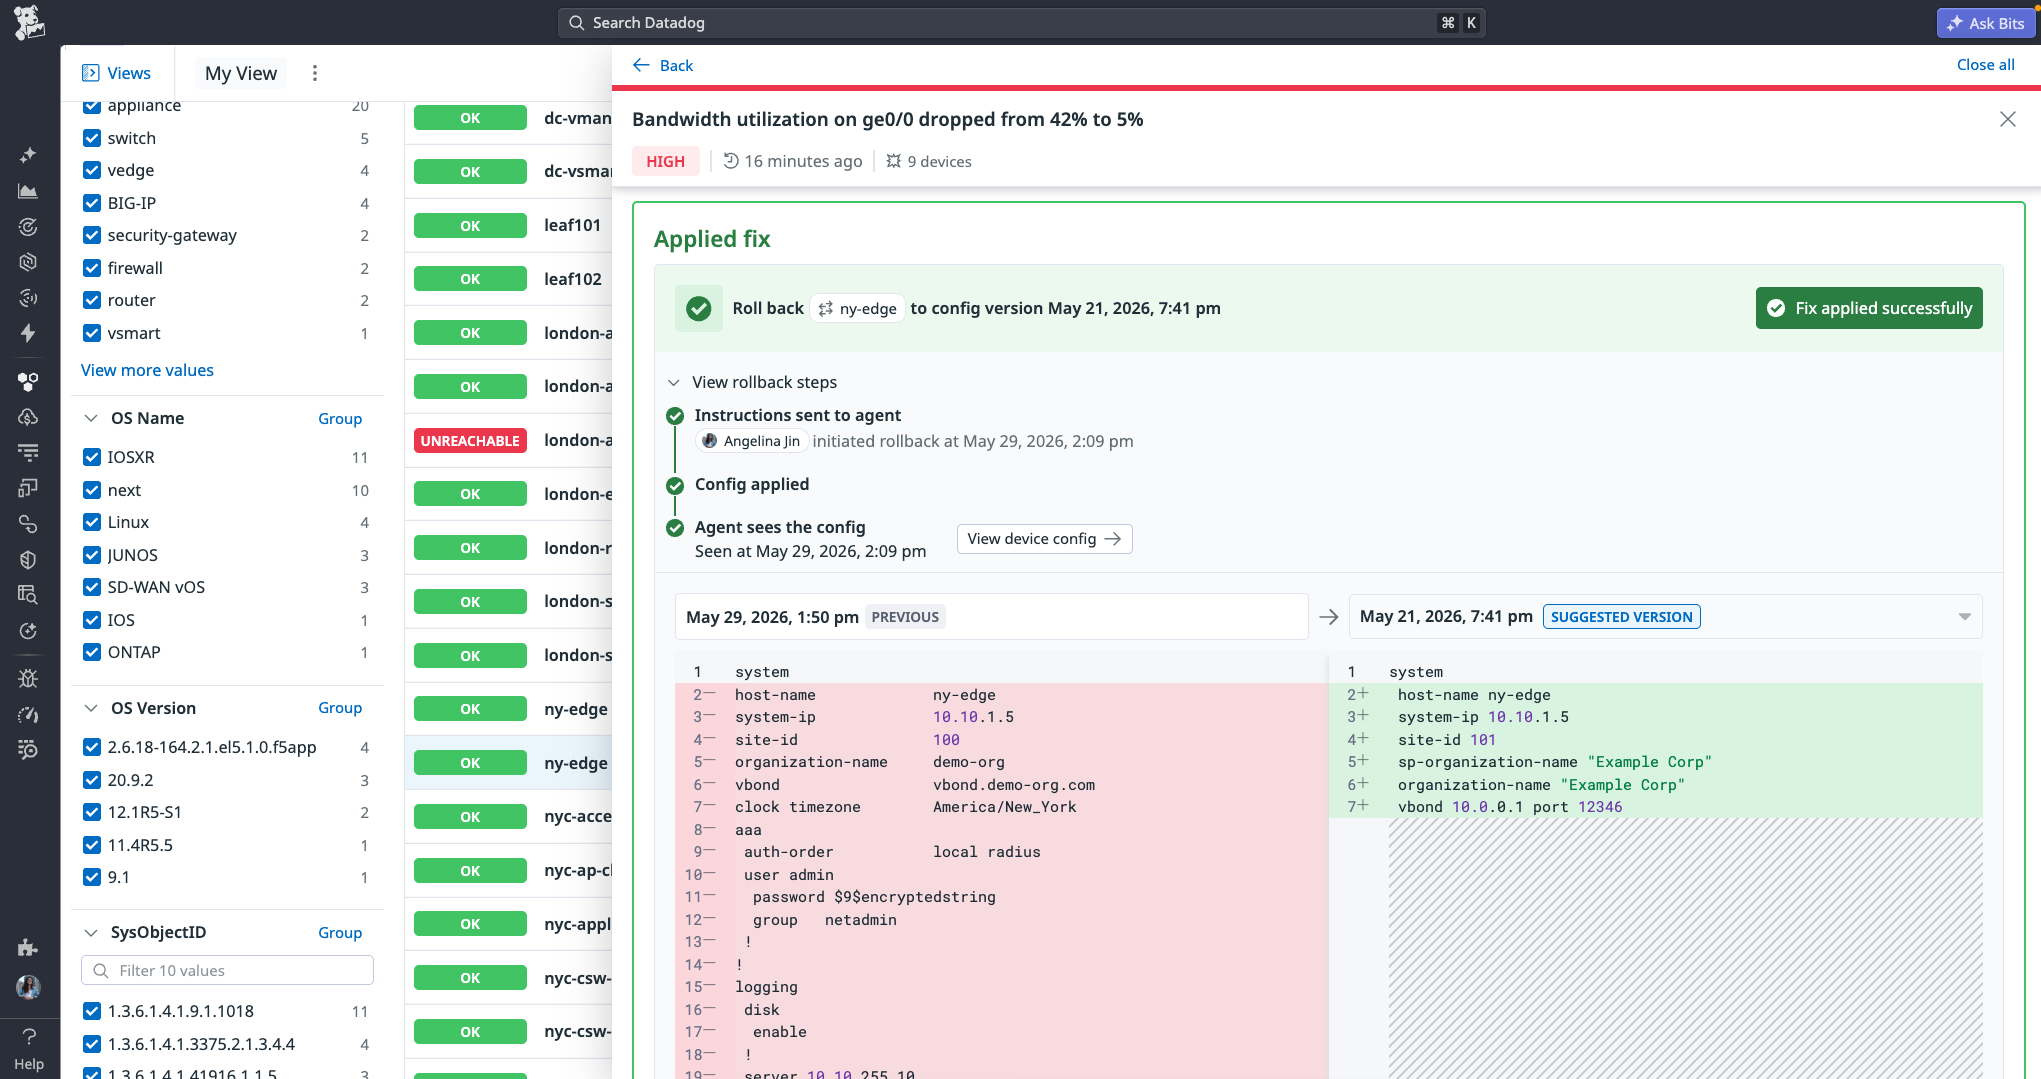Screen dimensions: 2041x1079
Task: Open the hexagons infrastructure icon in sidebar
Action: click(x=28, y=381)
